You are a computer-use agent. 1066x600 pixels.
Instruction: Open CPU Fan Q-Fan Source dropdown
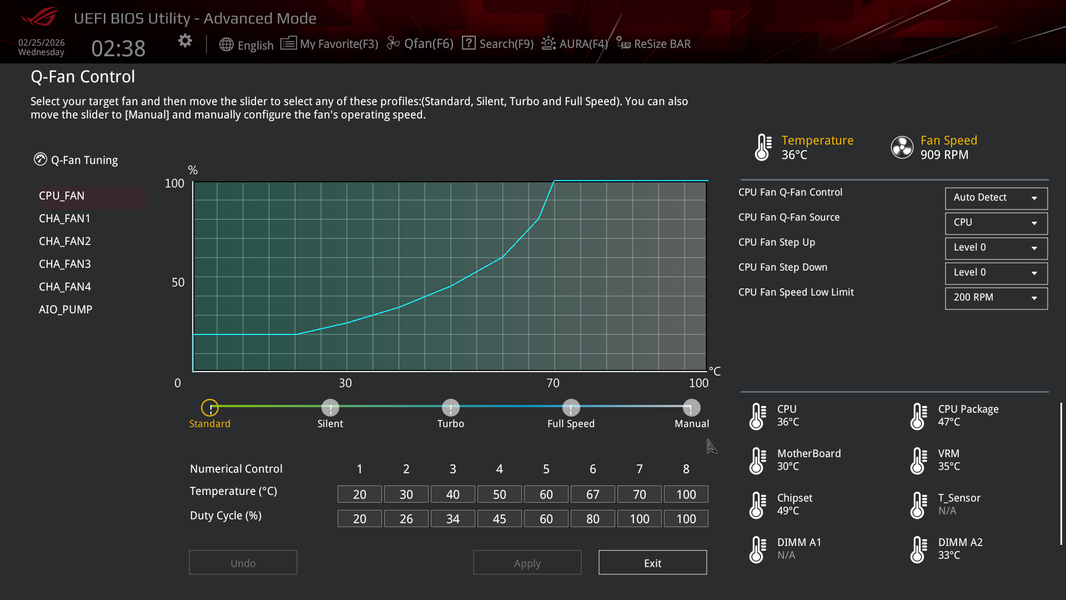995,223
